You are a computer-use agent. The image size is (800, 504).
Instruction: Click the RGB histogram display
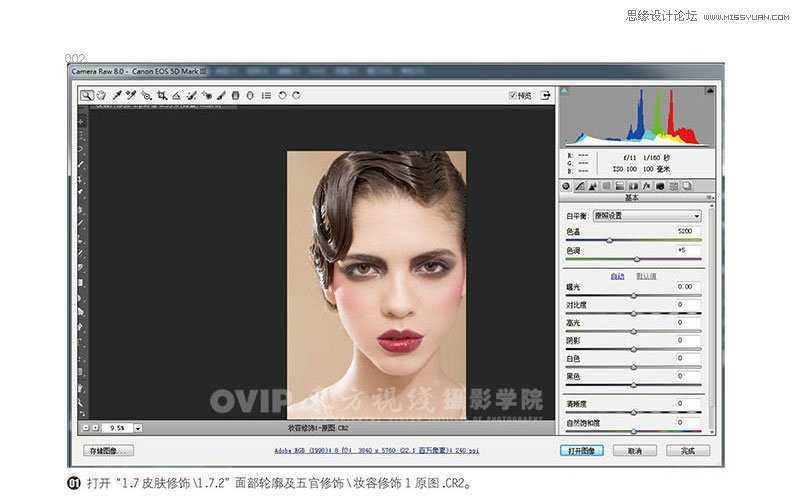coord(637,117)
